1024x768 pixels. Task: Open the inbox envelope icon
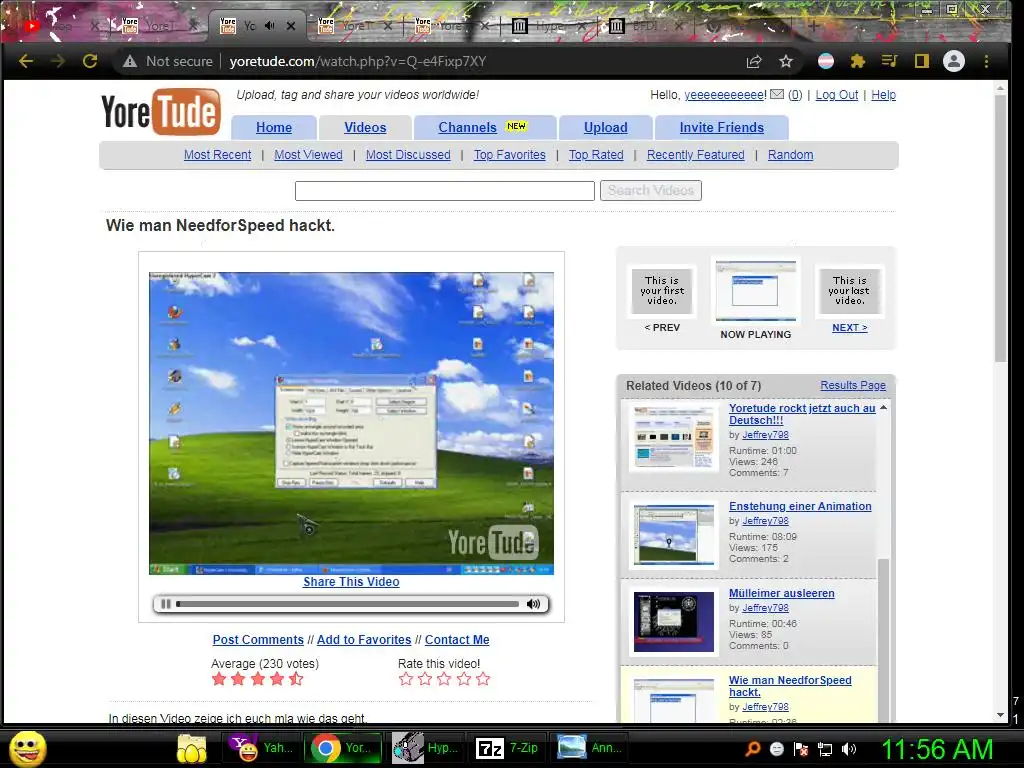point(776,94)
